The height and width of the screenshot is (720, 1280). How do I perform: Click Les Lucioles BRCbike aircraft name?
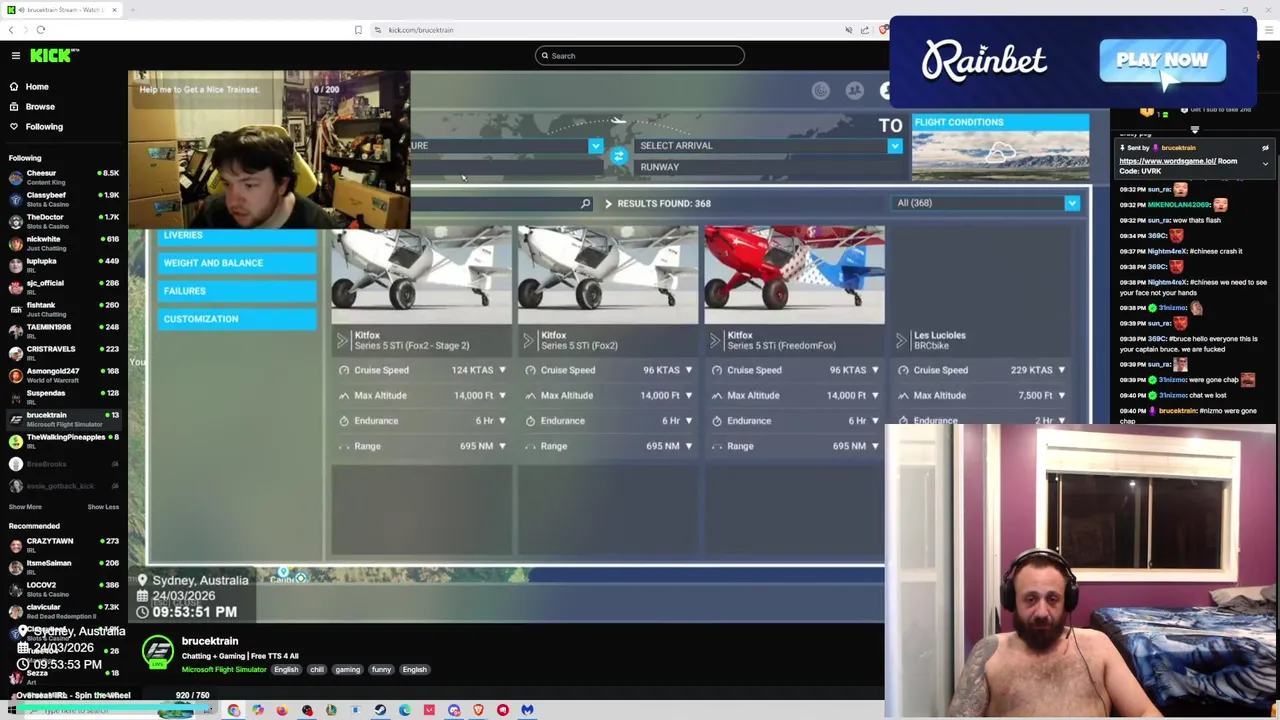[x=939, y=341]
